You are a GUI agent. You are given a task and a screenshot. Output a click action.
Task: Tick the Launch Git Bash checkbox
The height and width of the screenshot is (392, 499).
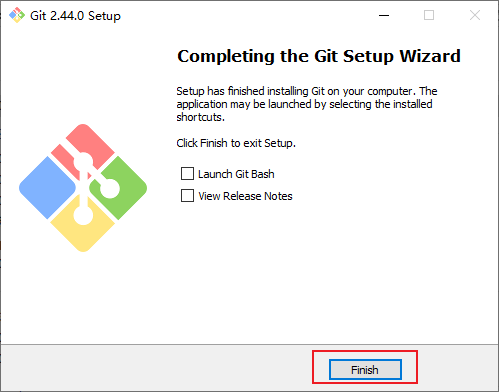(x=187, y=174)
